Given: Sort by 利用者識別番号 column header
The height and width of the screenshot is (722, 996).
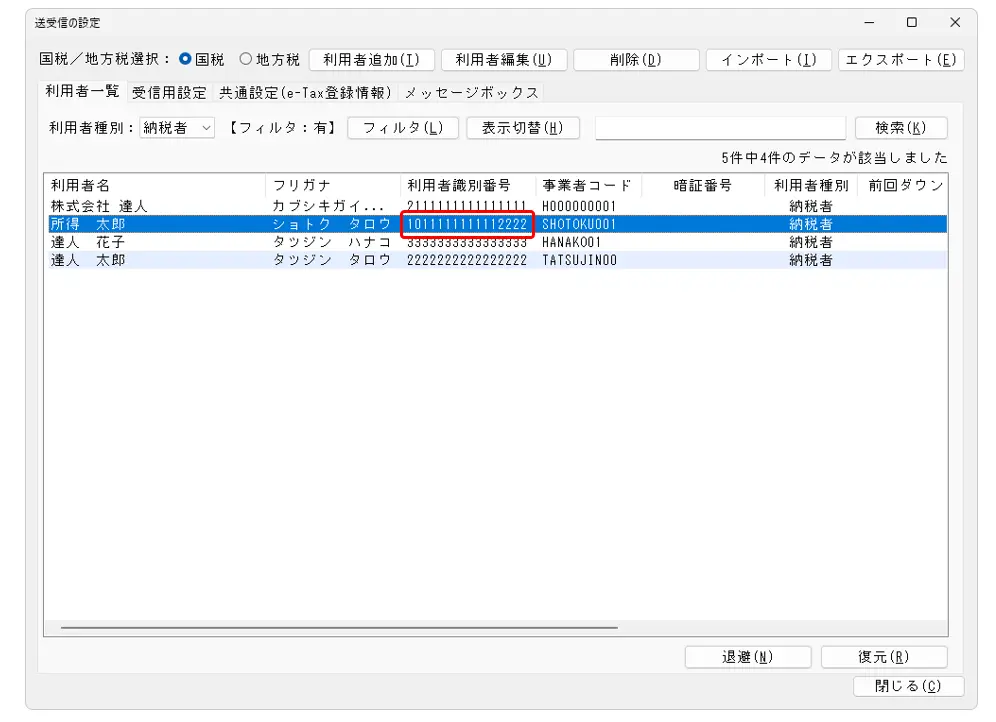Looking at the screenshot, I should pos(459,186).
